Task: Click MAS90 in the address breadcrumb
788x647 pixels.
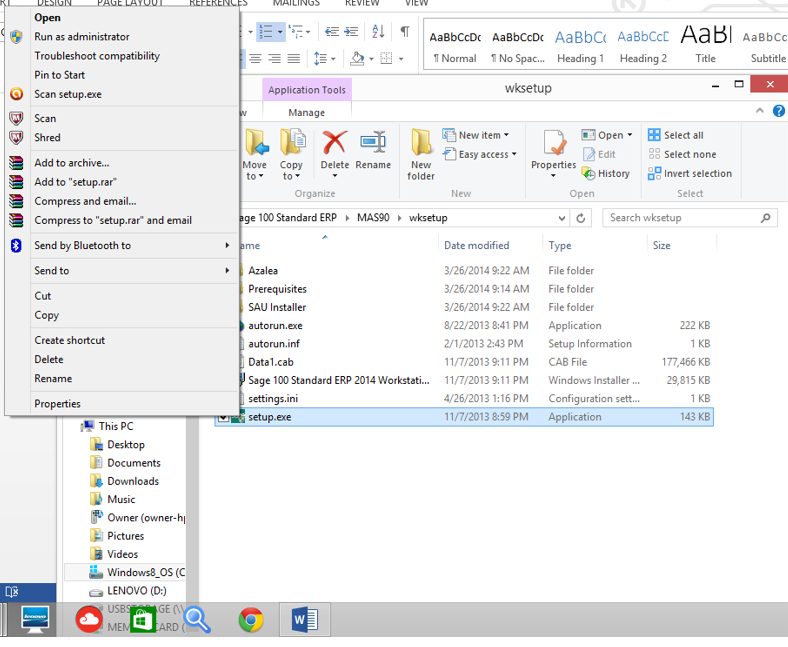Action: (373, 218)
